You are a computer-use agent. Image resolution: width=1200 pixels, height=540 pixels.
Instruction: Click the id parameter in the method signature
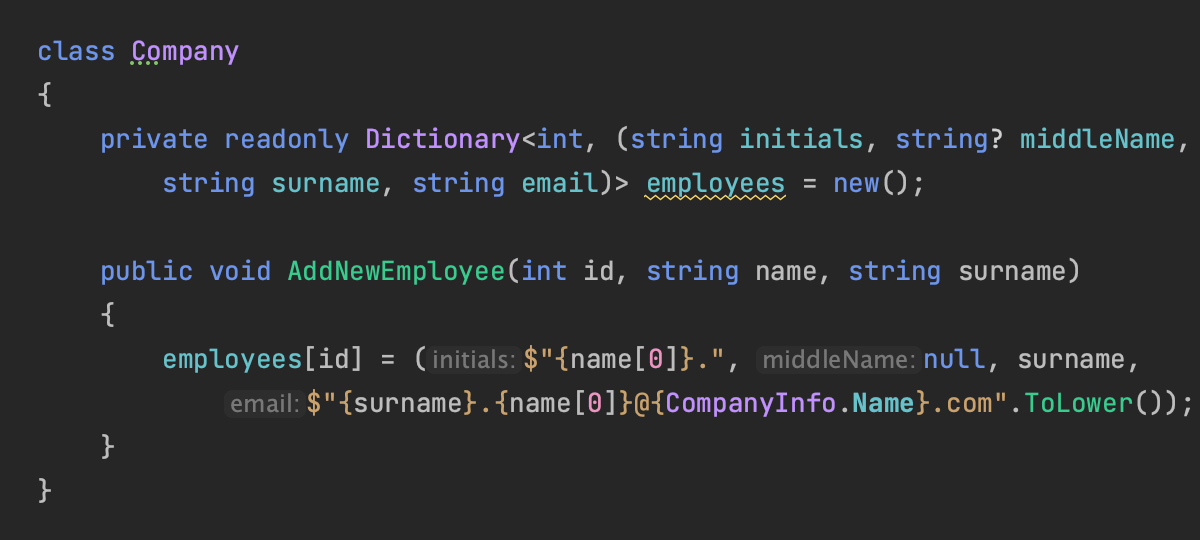pyautogui.click(x=598, y=271)
